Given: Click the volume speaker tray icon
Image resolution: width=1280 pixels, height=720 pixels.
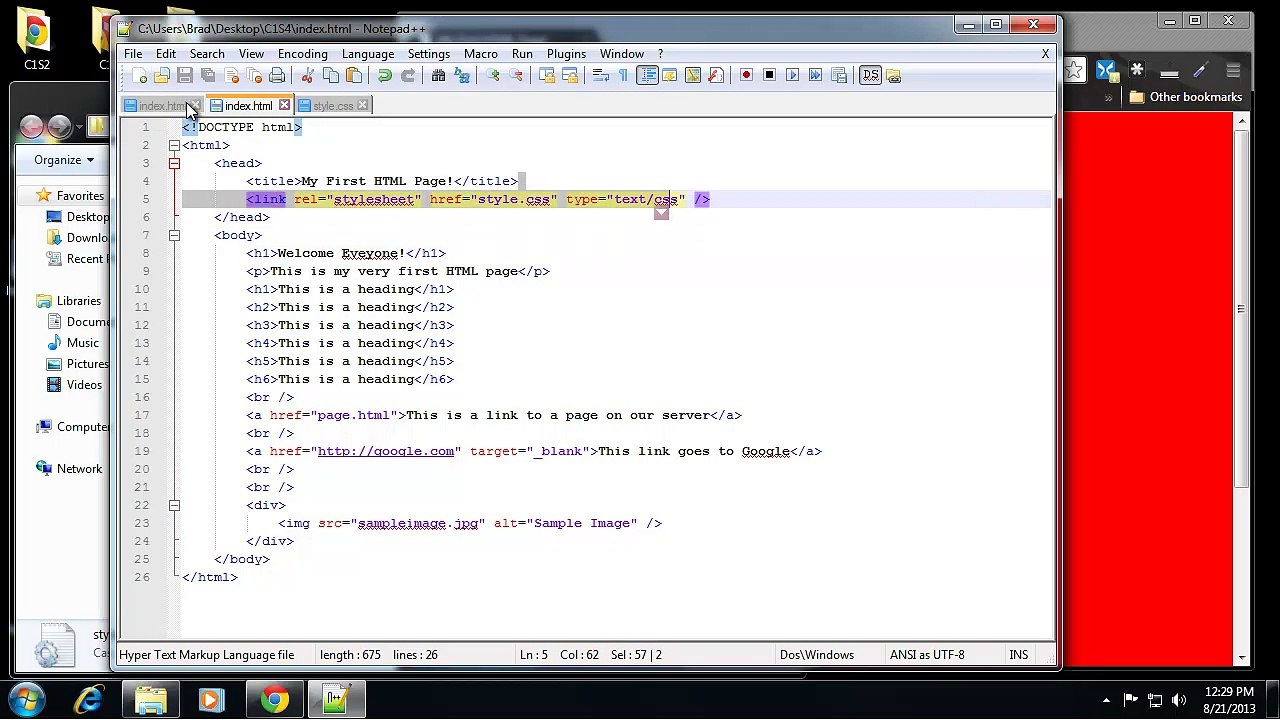Looking at the screenshot, I should [x=1179, y=700].
